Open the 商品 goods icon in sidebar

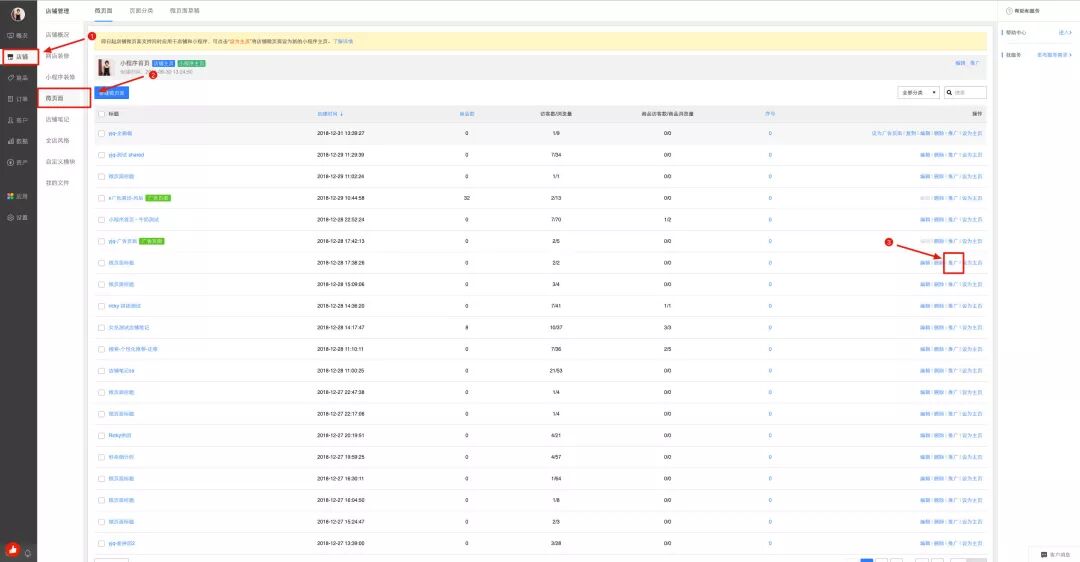click(10, 78)
